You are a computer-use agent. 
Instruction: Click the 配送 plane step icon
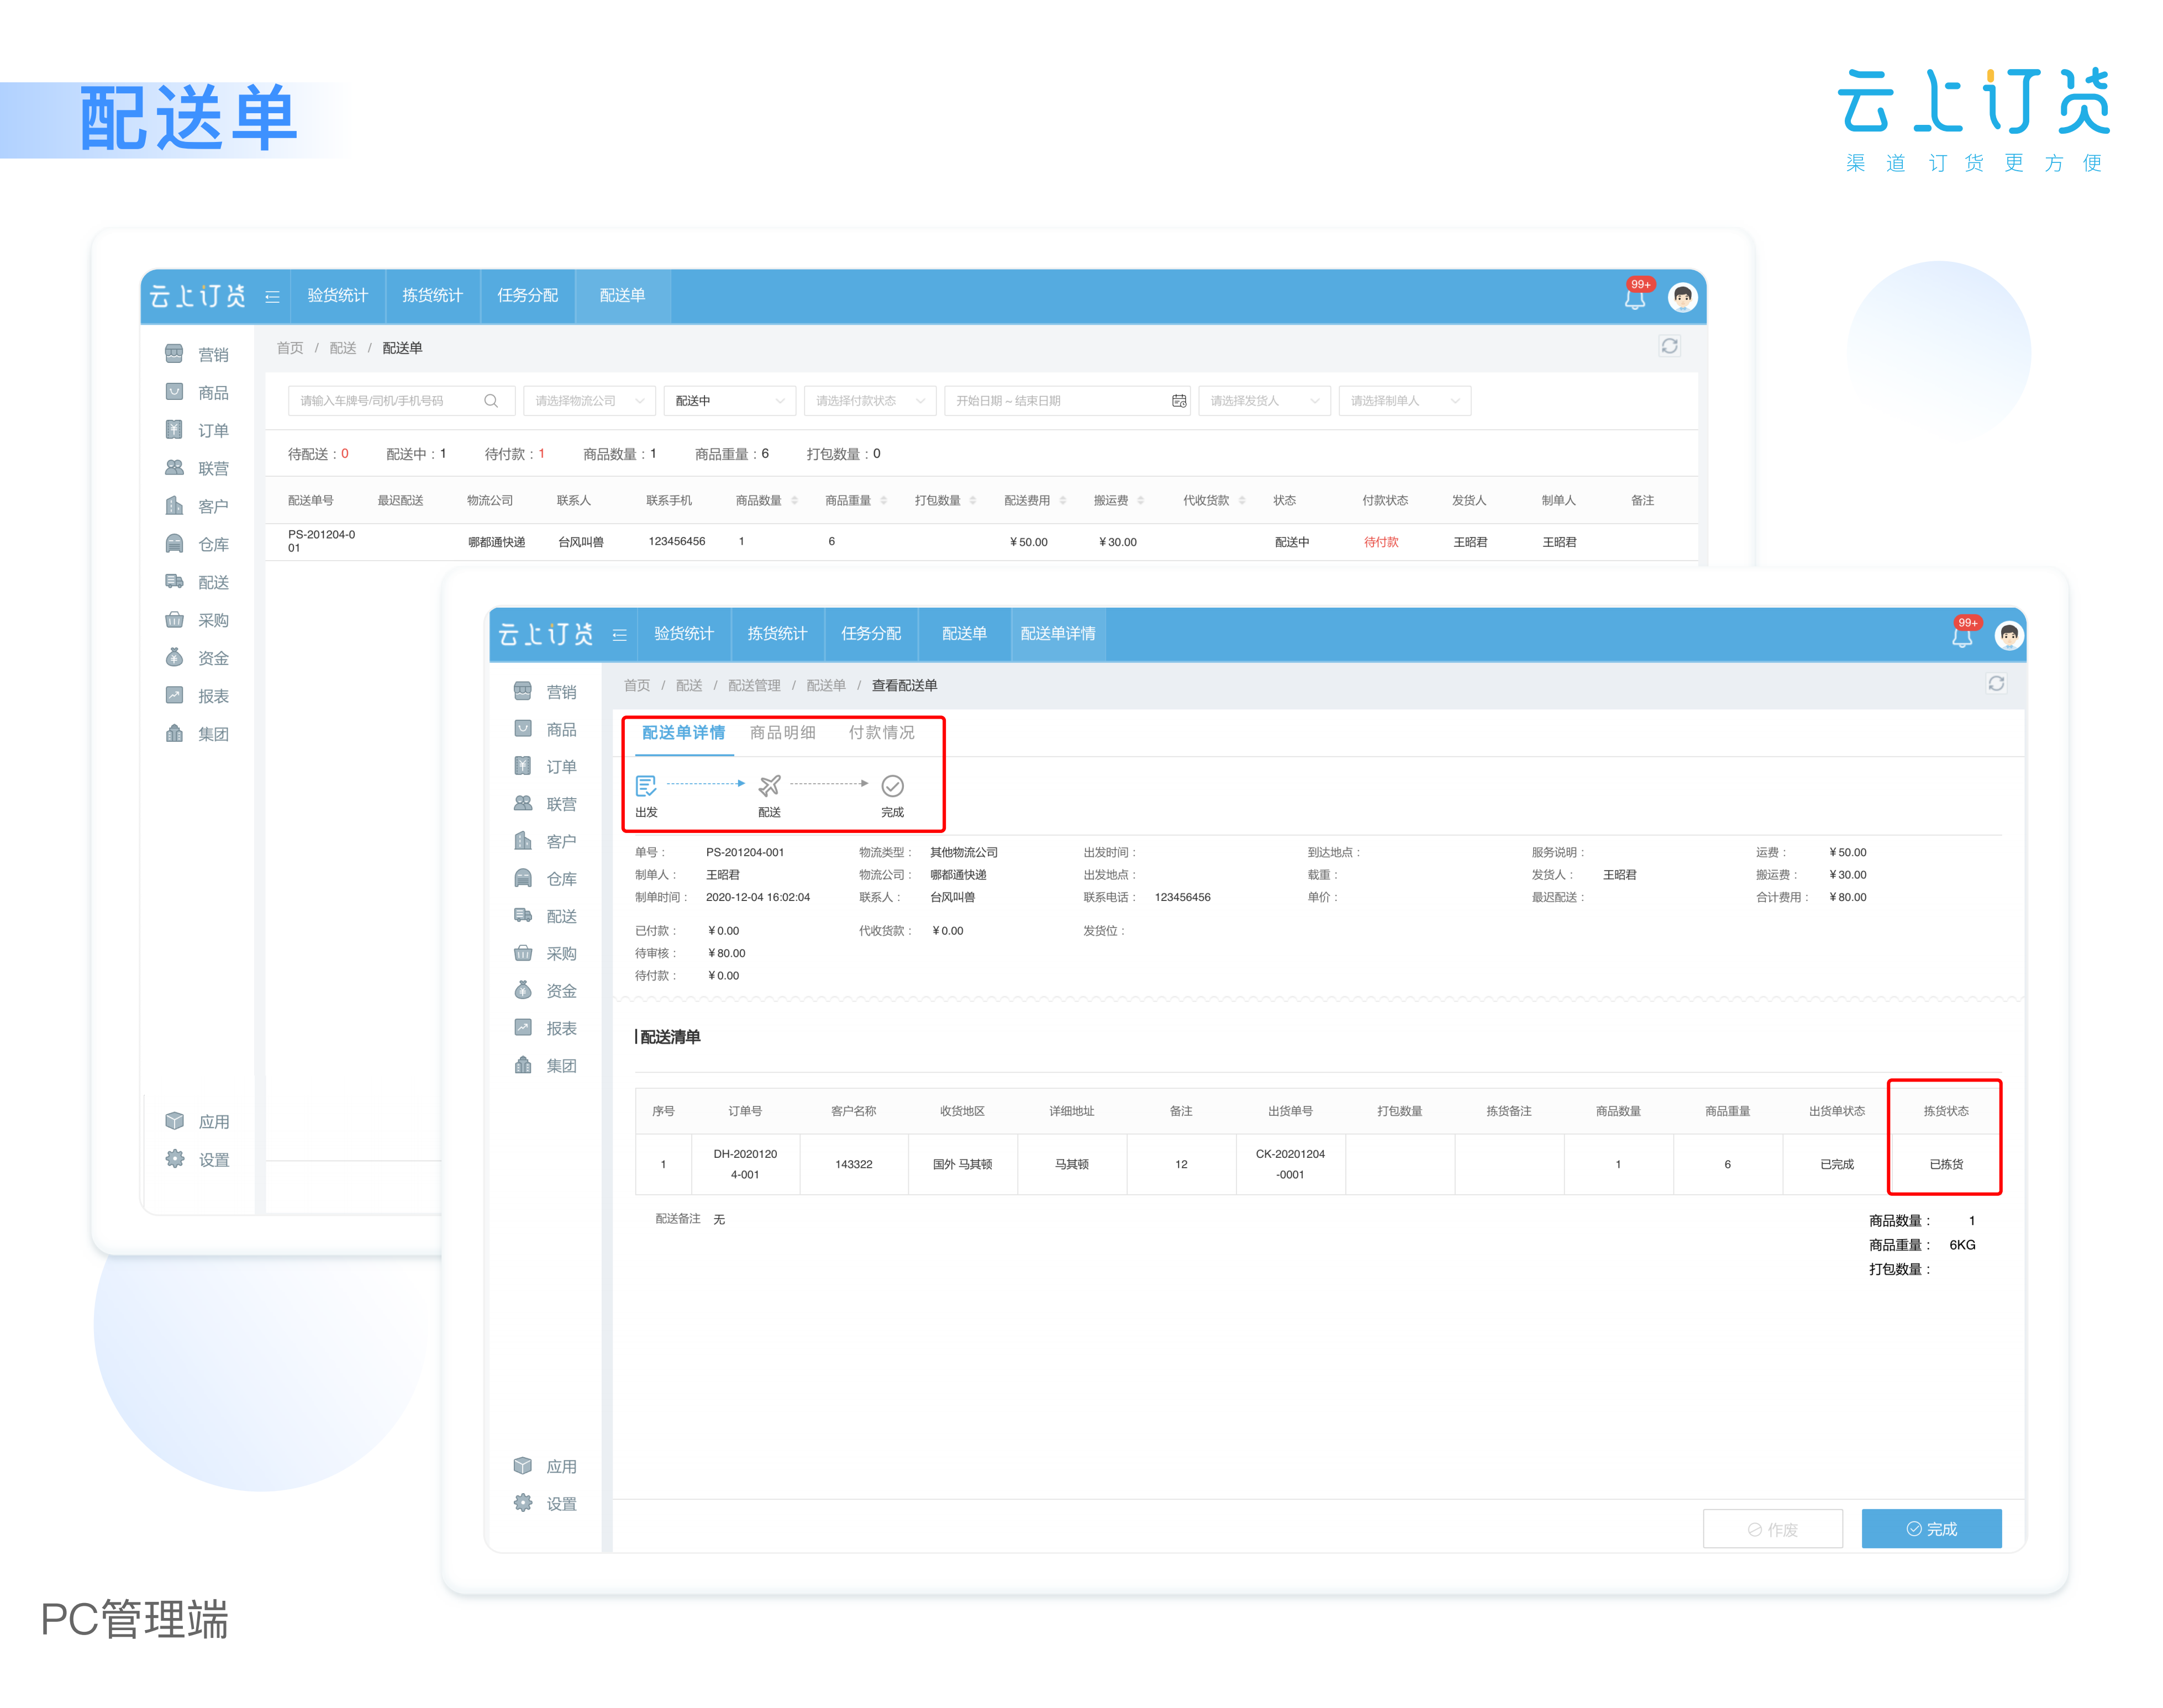coord(769,786)
